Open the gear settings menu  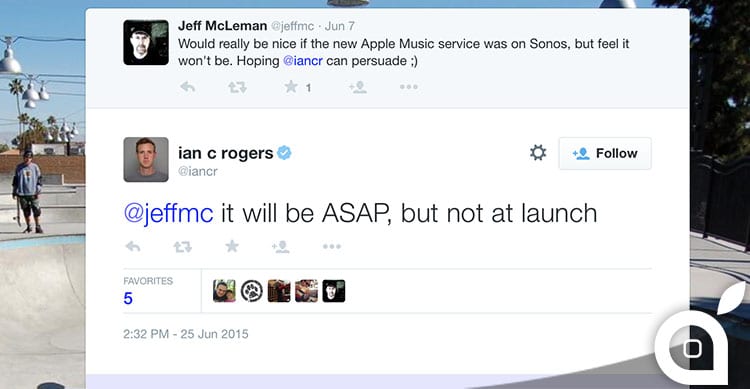pyautogui.click(x=538, y=153)
